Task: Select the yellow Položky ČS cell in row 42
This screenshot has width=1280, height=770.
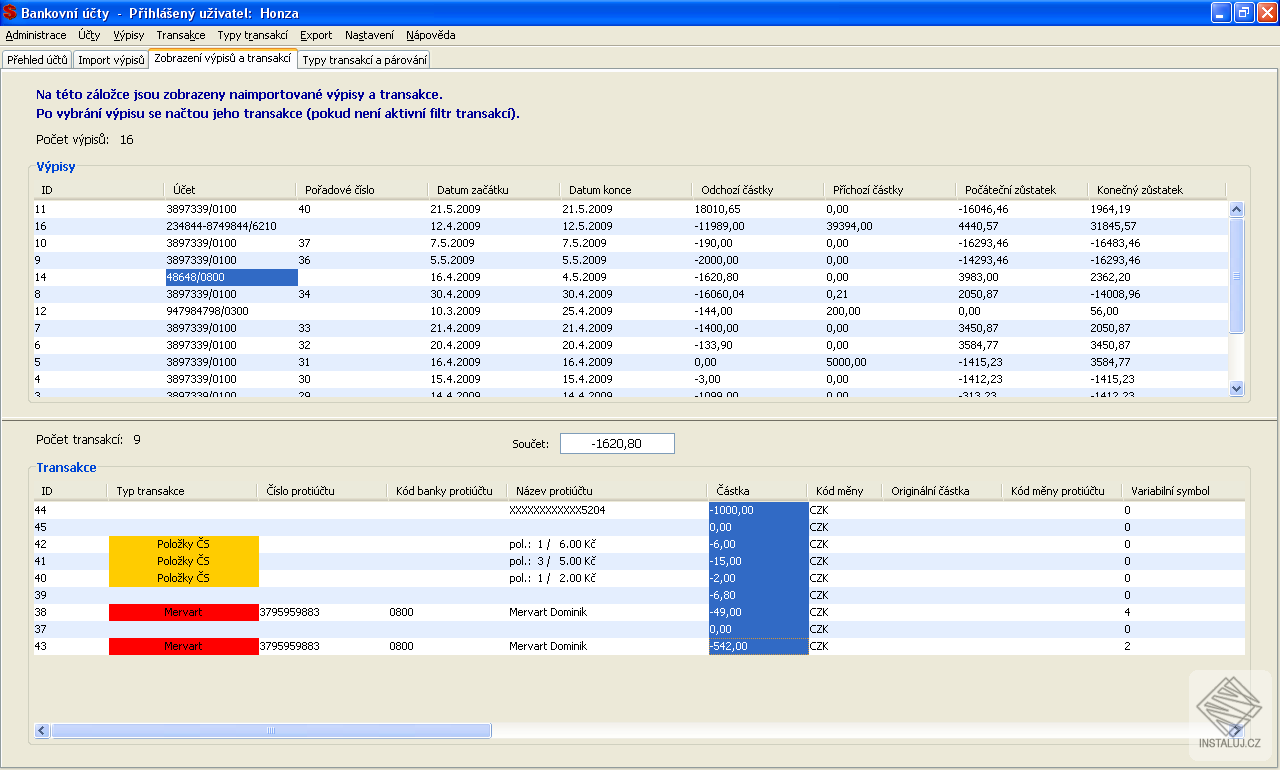Action: [183, 544]
